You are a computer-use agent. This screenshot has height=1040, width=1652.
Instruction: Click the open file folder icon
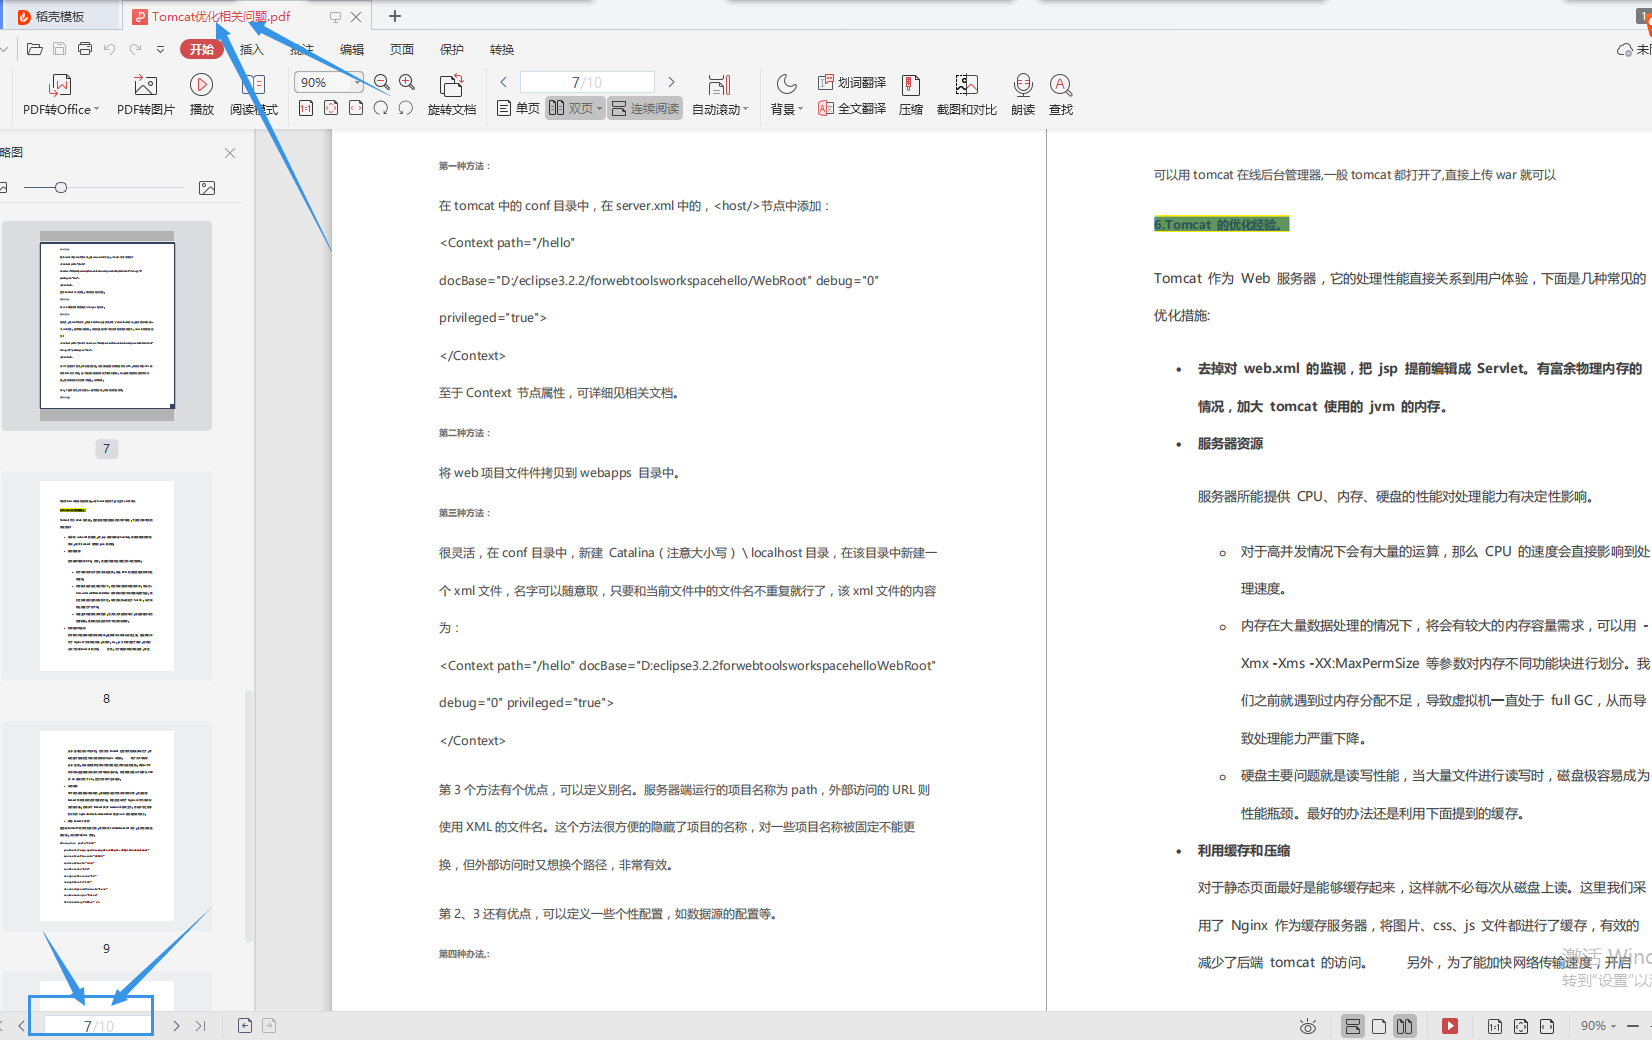[34, 49]
